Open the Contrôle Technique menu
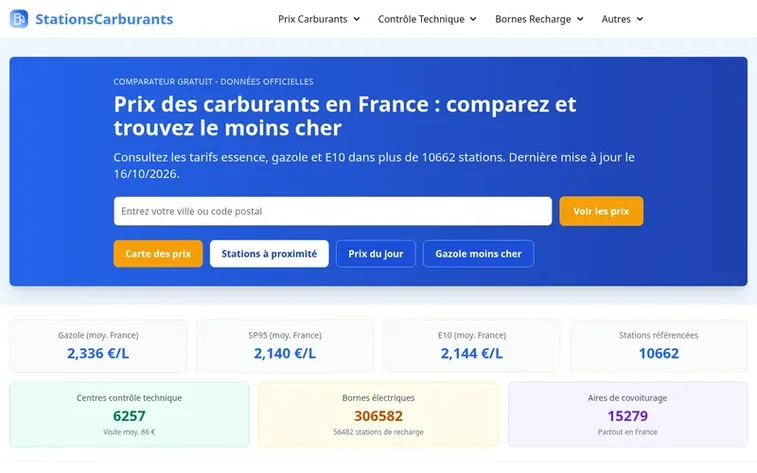This screenshot has width=757, height=473. (x=427, y=19)
